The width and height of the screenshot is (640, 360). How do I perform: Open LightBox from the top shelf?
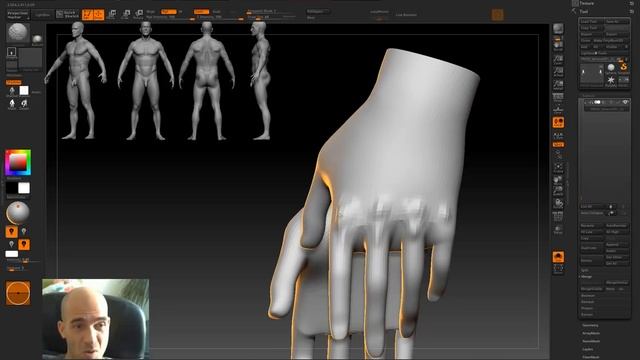42,15
